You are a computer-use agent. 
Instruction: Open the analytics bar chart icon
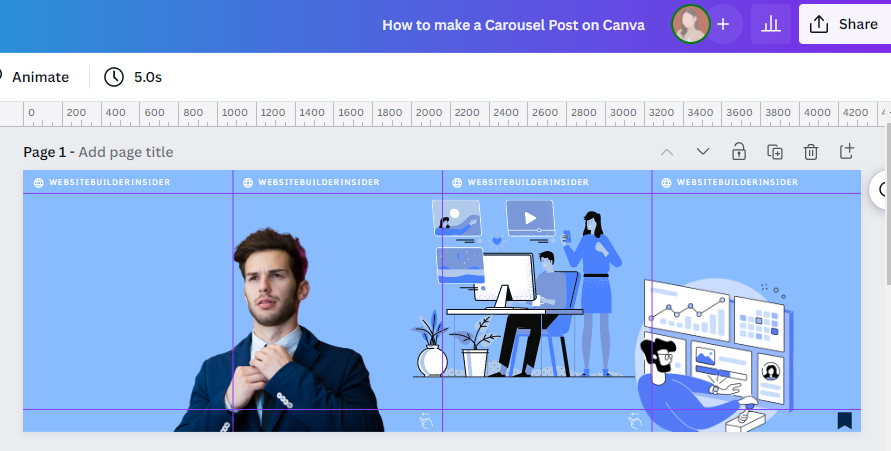point(771,24)
